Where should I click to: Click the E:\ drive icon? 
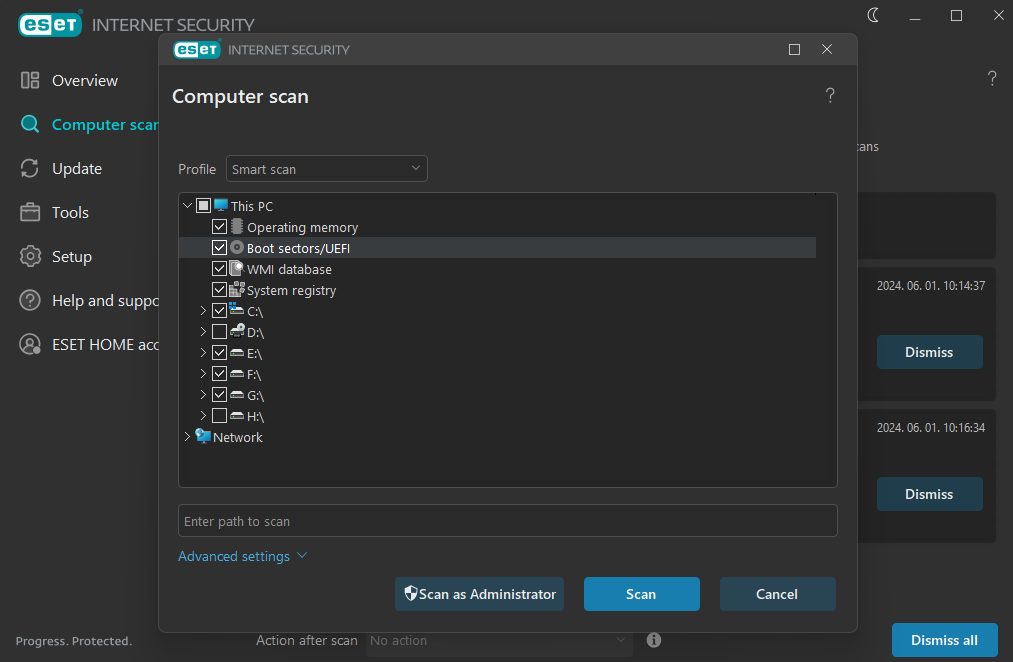coord(237,353)
